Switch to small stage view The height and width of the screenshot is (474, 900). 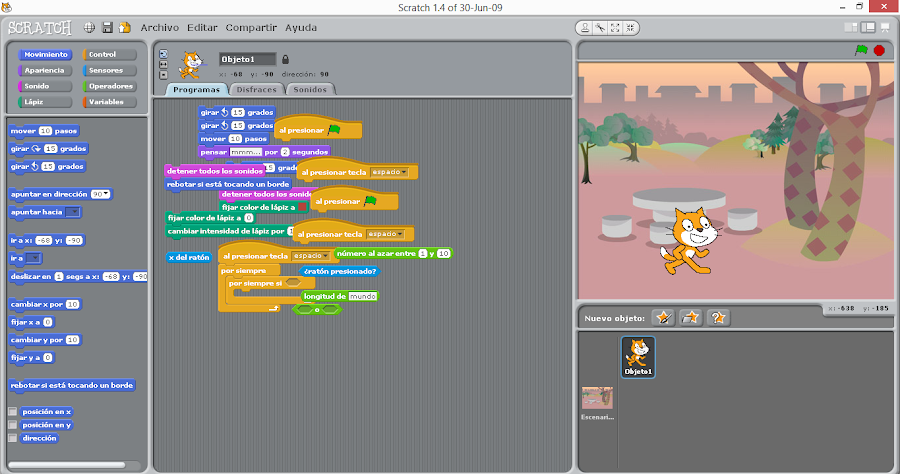tap(851, 27)
